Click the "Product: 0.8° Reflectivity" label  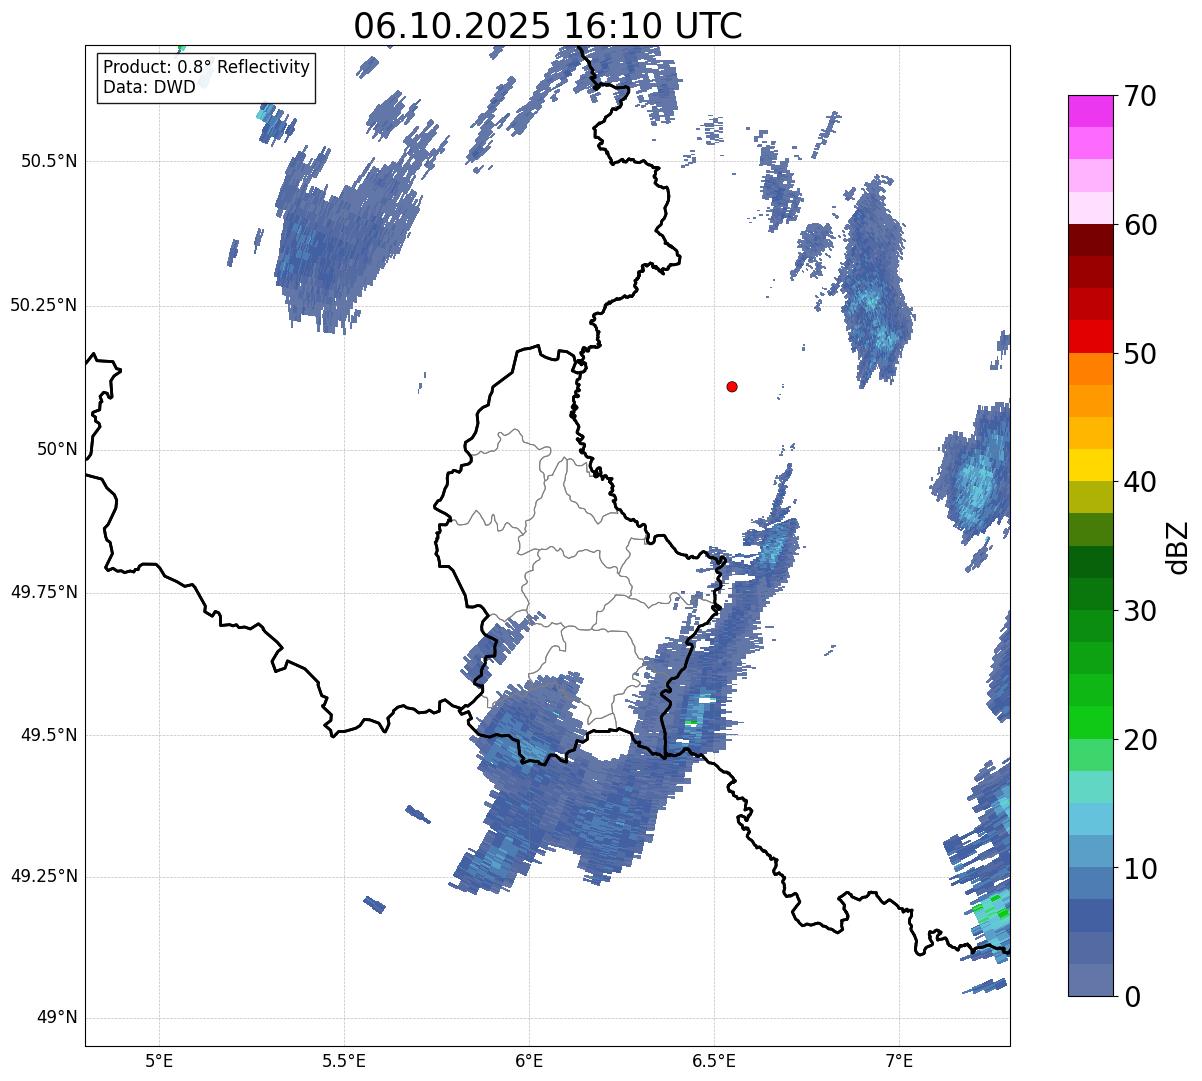point(207,67)
